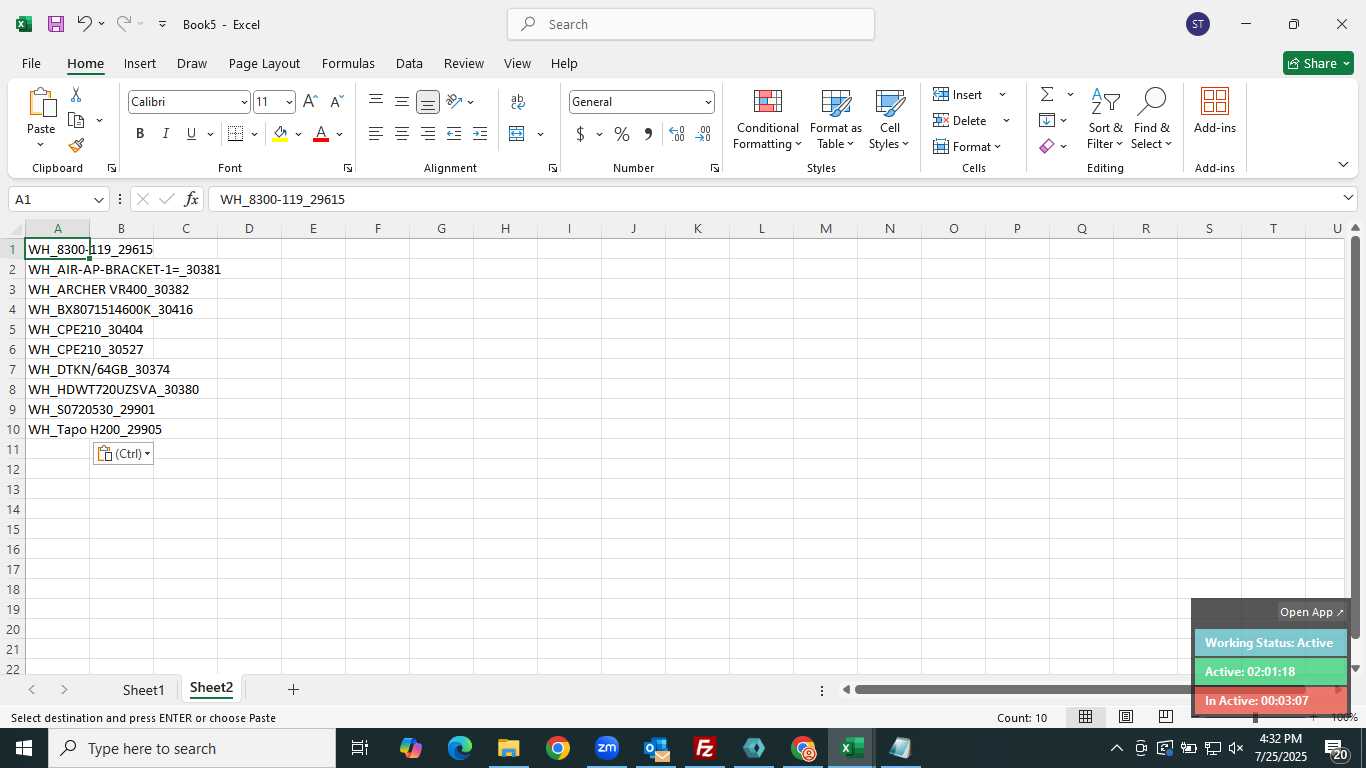
Task: Toggle Center alignment
Action: [402, 134]
